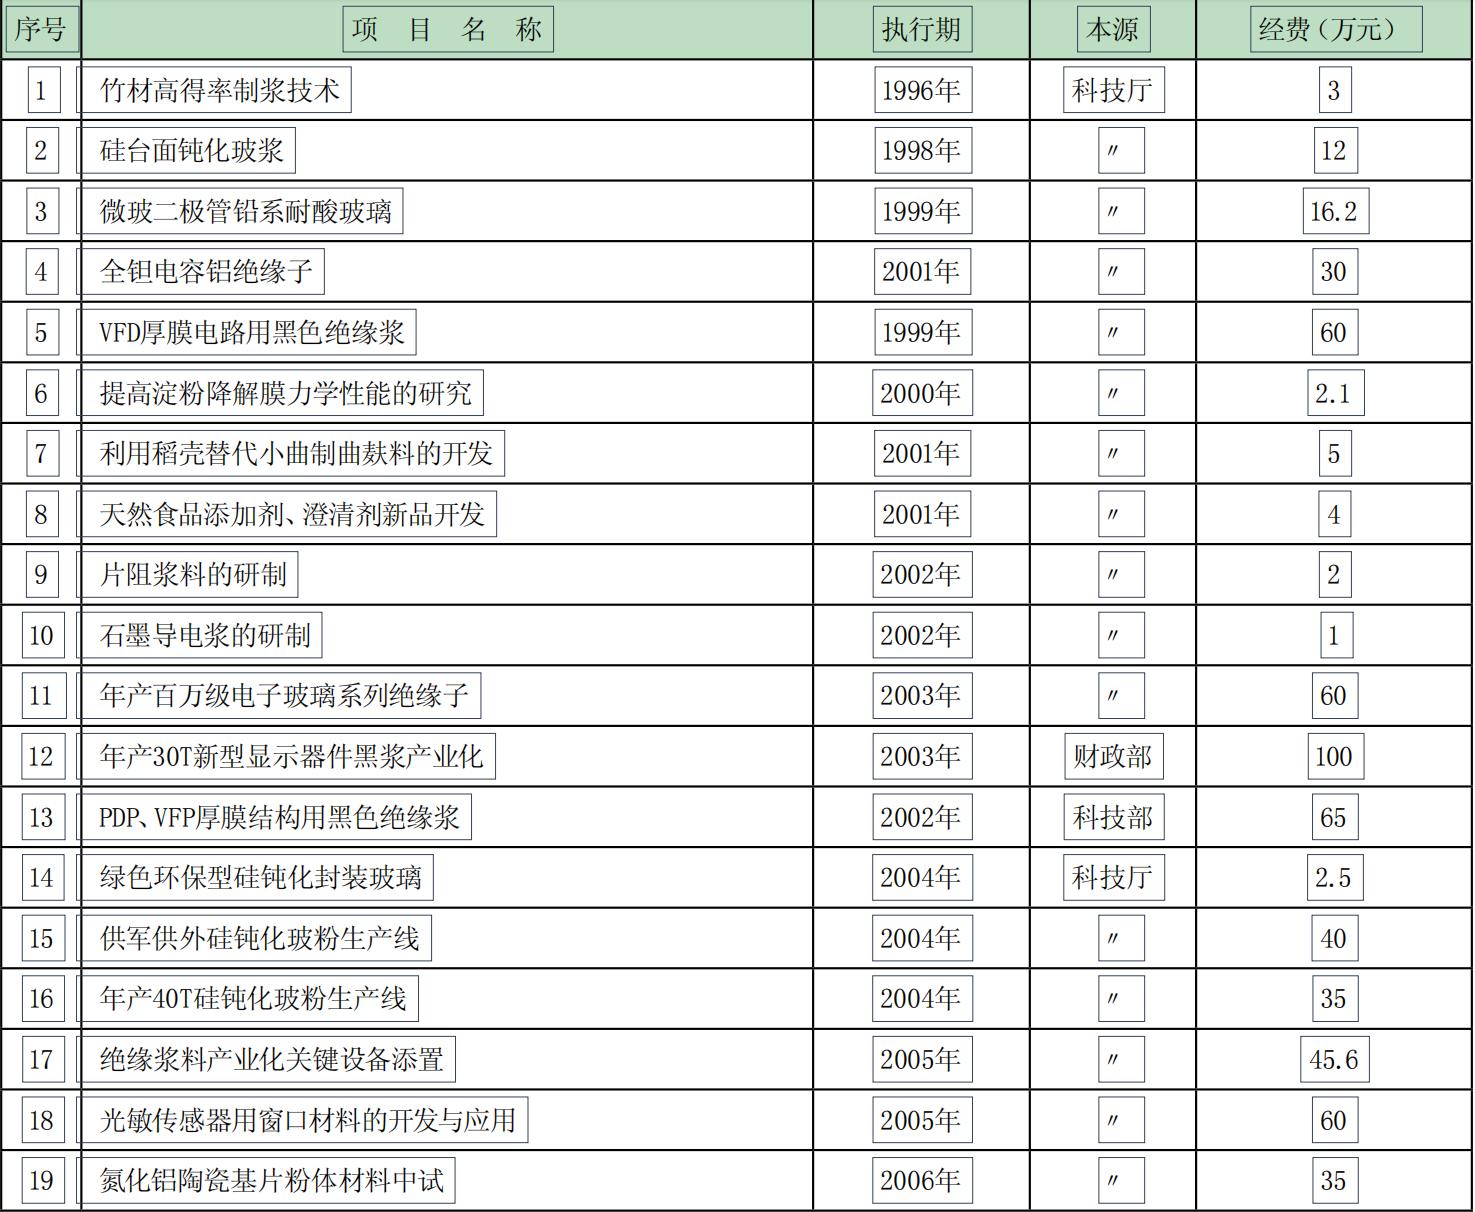Select the 科技部 source cell

[1113, 817]
